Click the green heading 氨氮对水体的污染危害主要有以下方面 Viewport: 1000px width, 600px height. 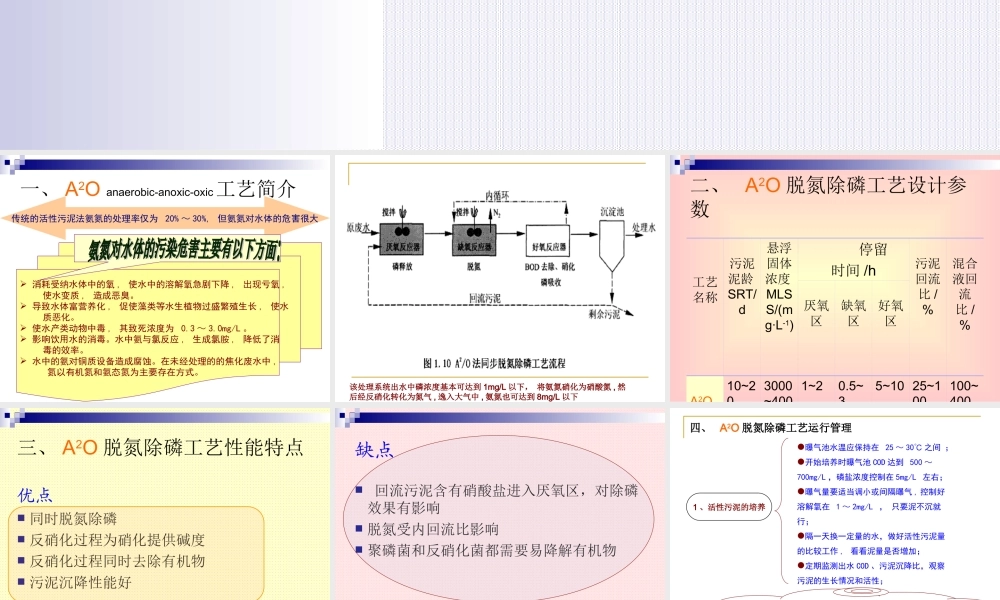coord(184,249)
